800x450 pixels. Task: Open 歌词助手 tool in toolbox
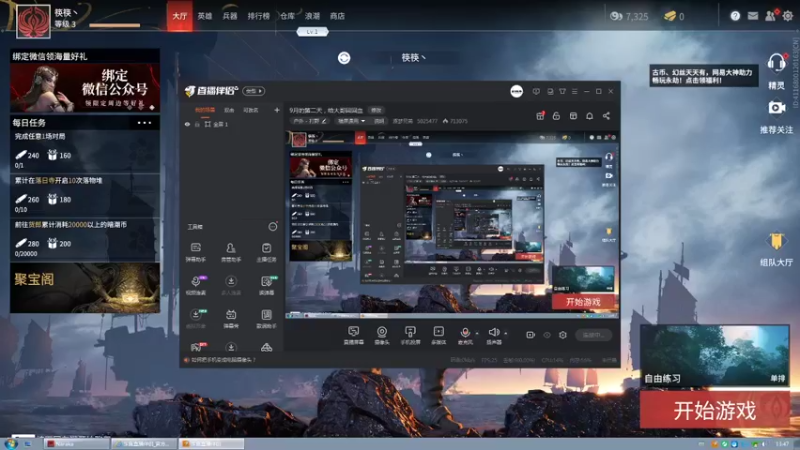tap(266, 318)
